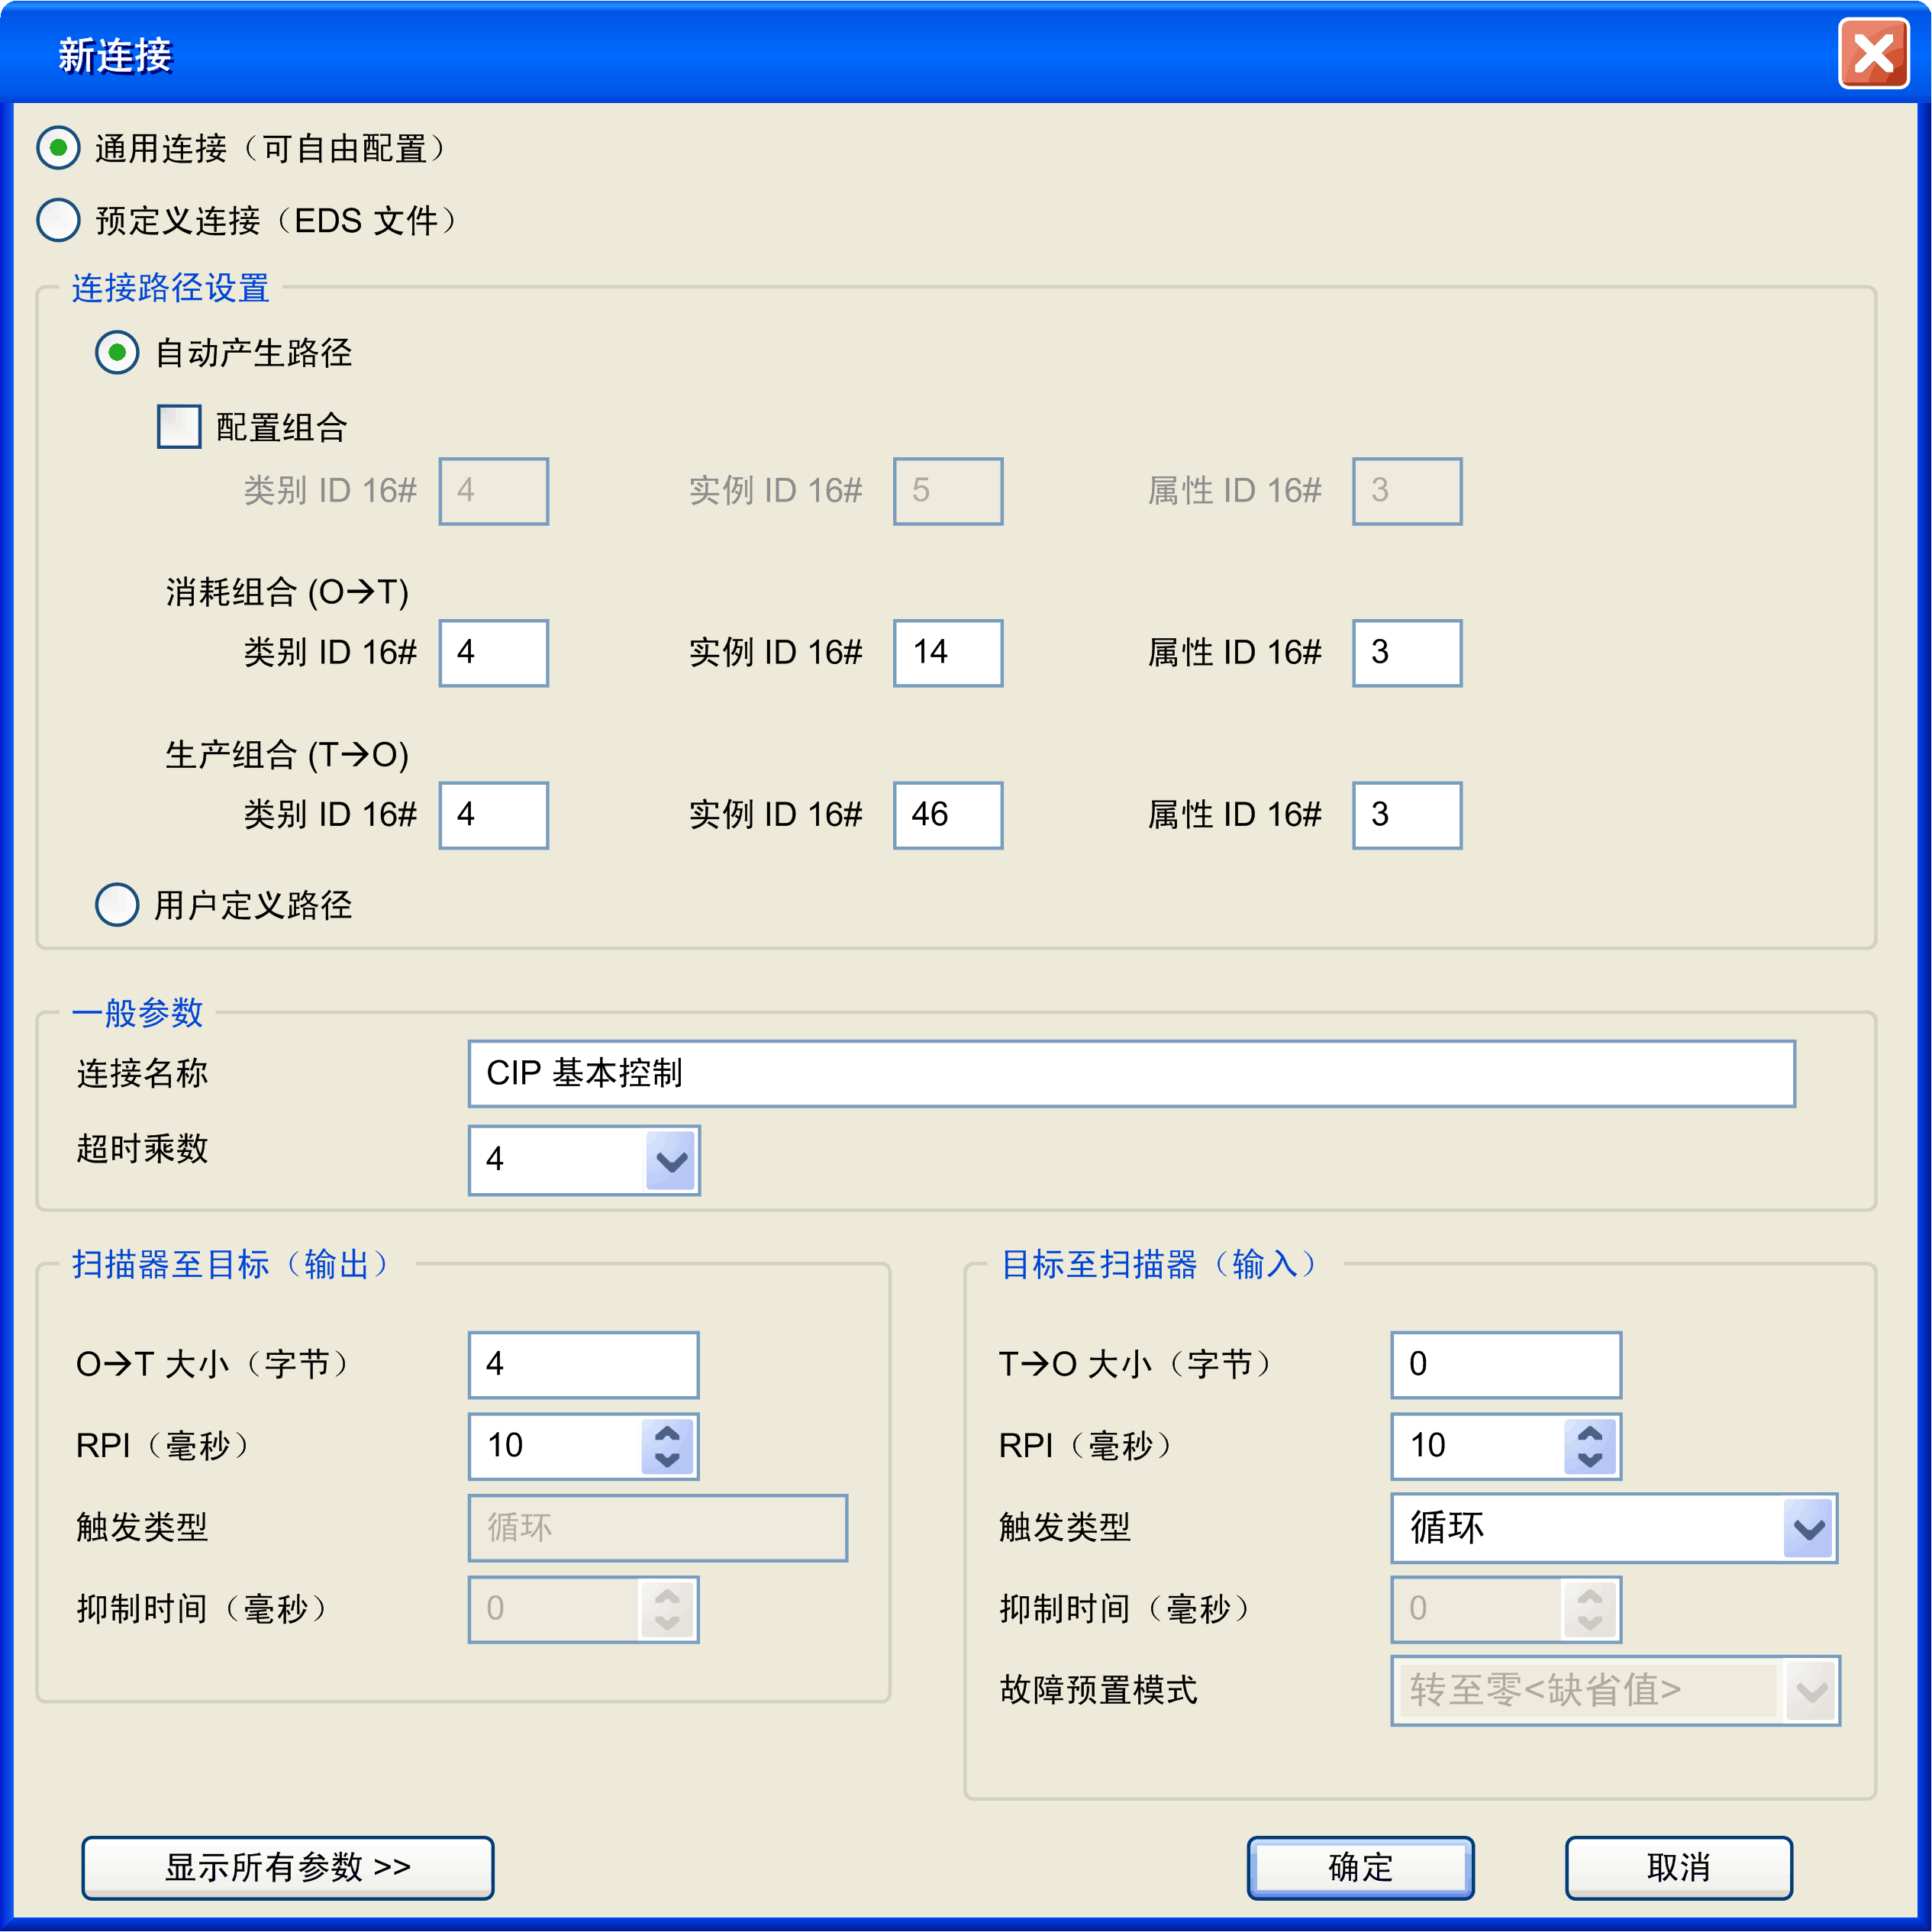The width and height of the screenshot is (1932, 1932).
Task: Confirm with the 确定 button
Action: (1360, 1867)
